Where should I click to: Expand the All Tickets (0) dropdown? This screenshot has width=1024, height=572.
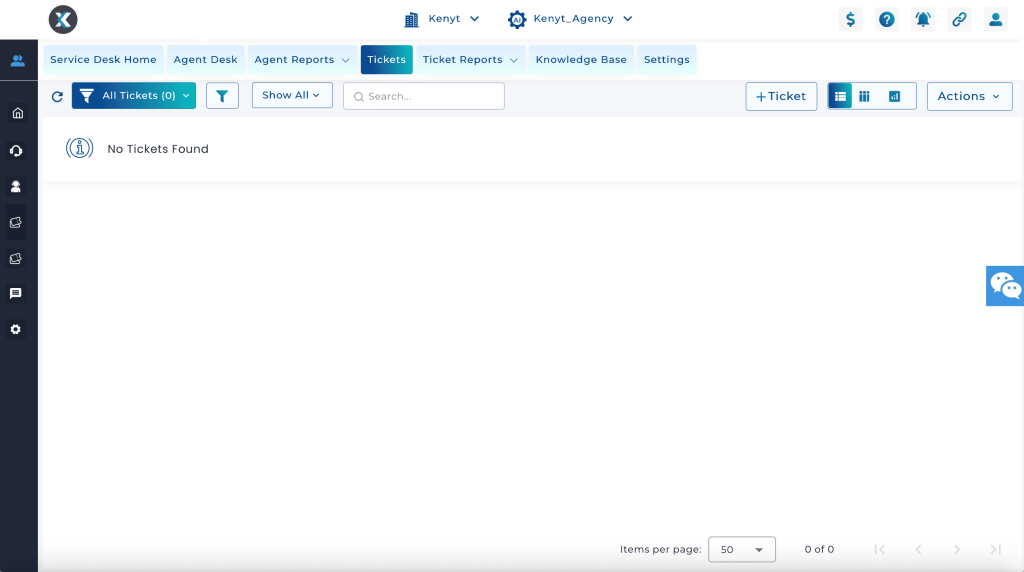pyautogui.click(x=134, y=96)
